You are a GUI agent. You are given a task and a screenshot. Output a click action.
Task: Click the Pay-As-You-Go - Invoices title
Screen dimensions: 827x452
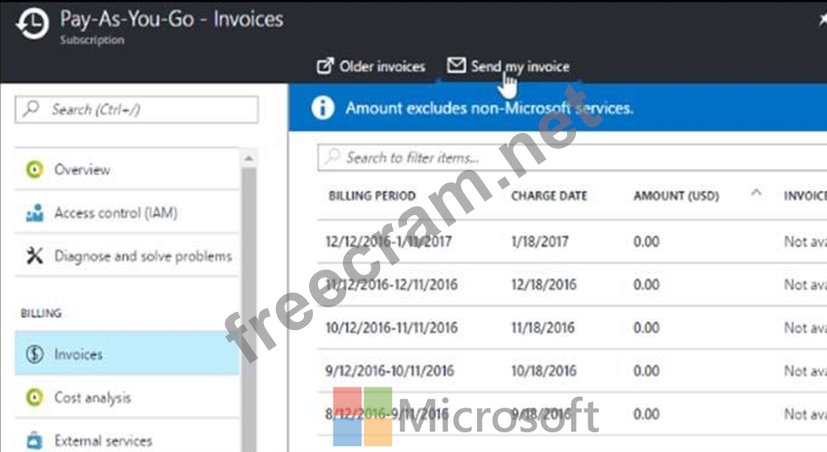(x=171, y=19)
